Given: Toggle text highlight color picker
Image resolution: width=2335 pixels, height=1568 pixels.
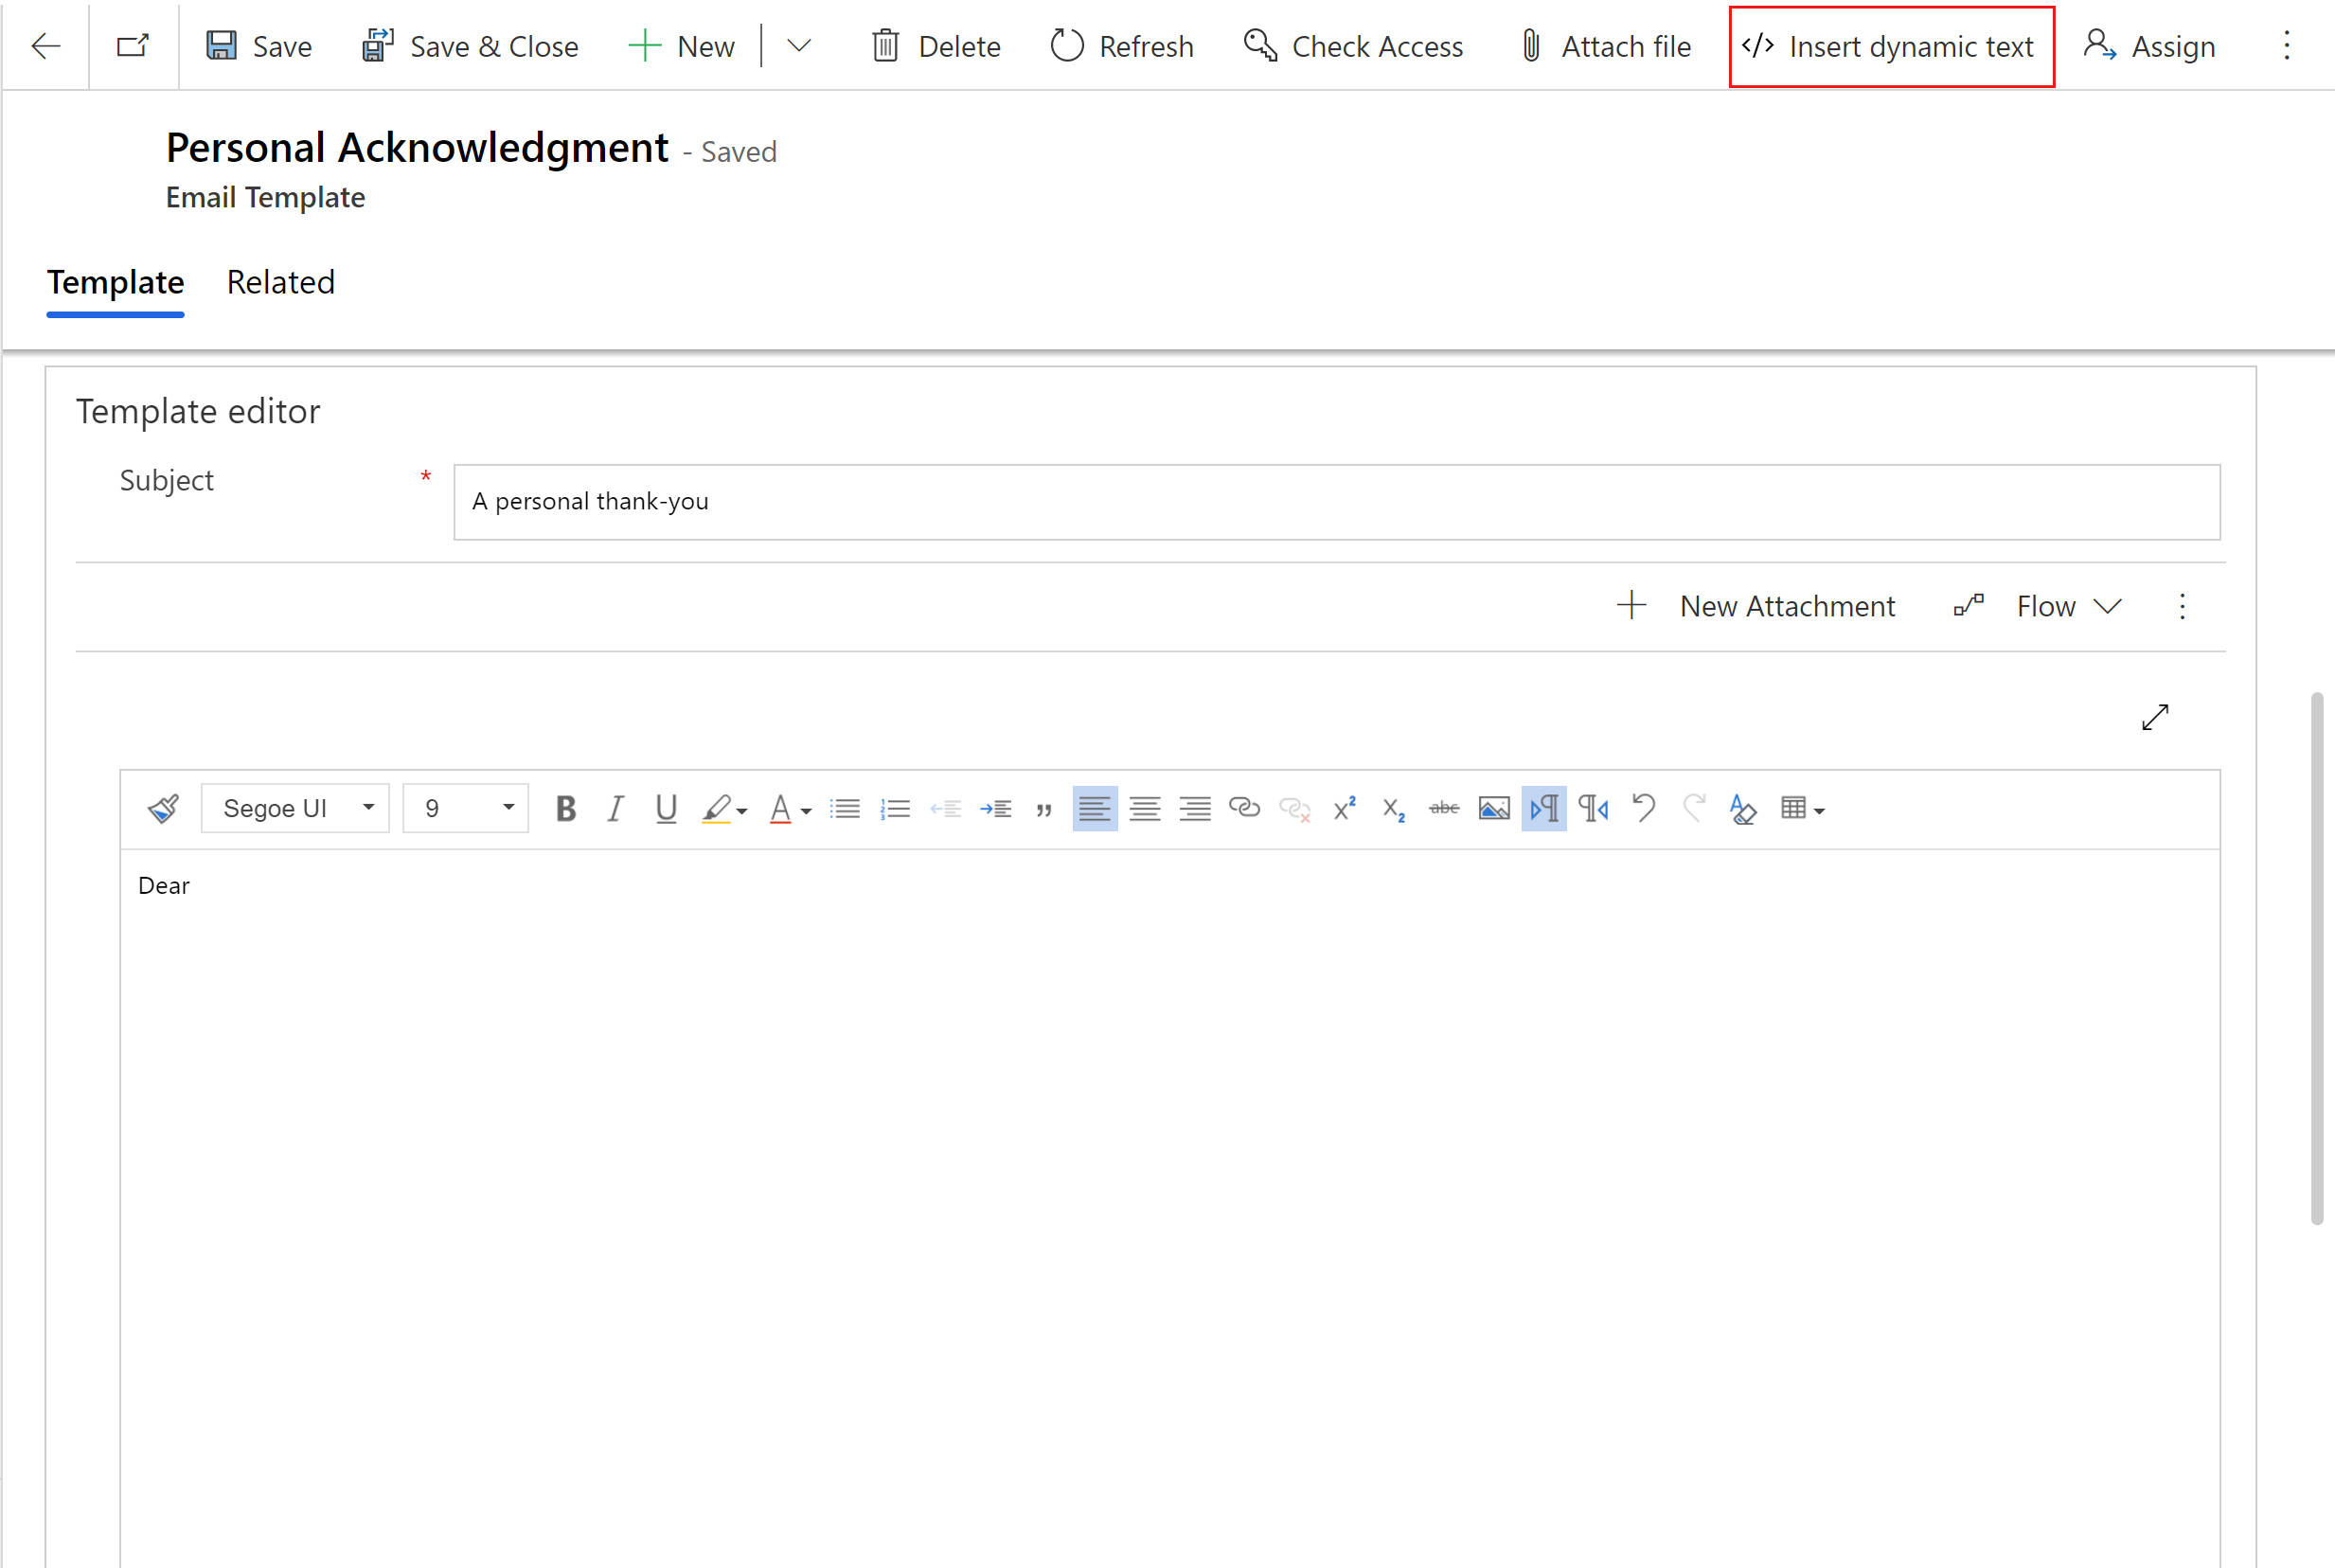Looking at the screenshot, I should [x=745, y=809].
